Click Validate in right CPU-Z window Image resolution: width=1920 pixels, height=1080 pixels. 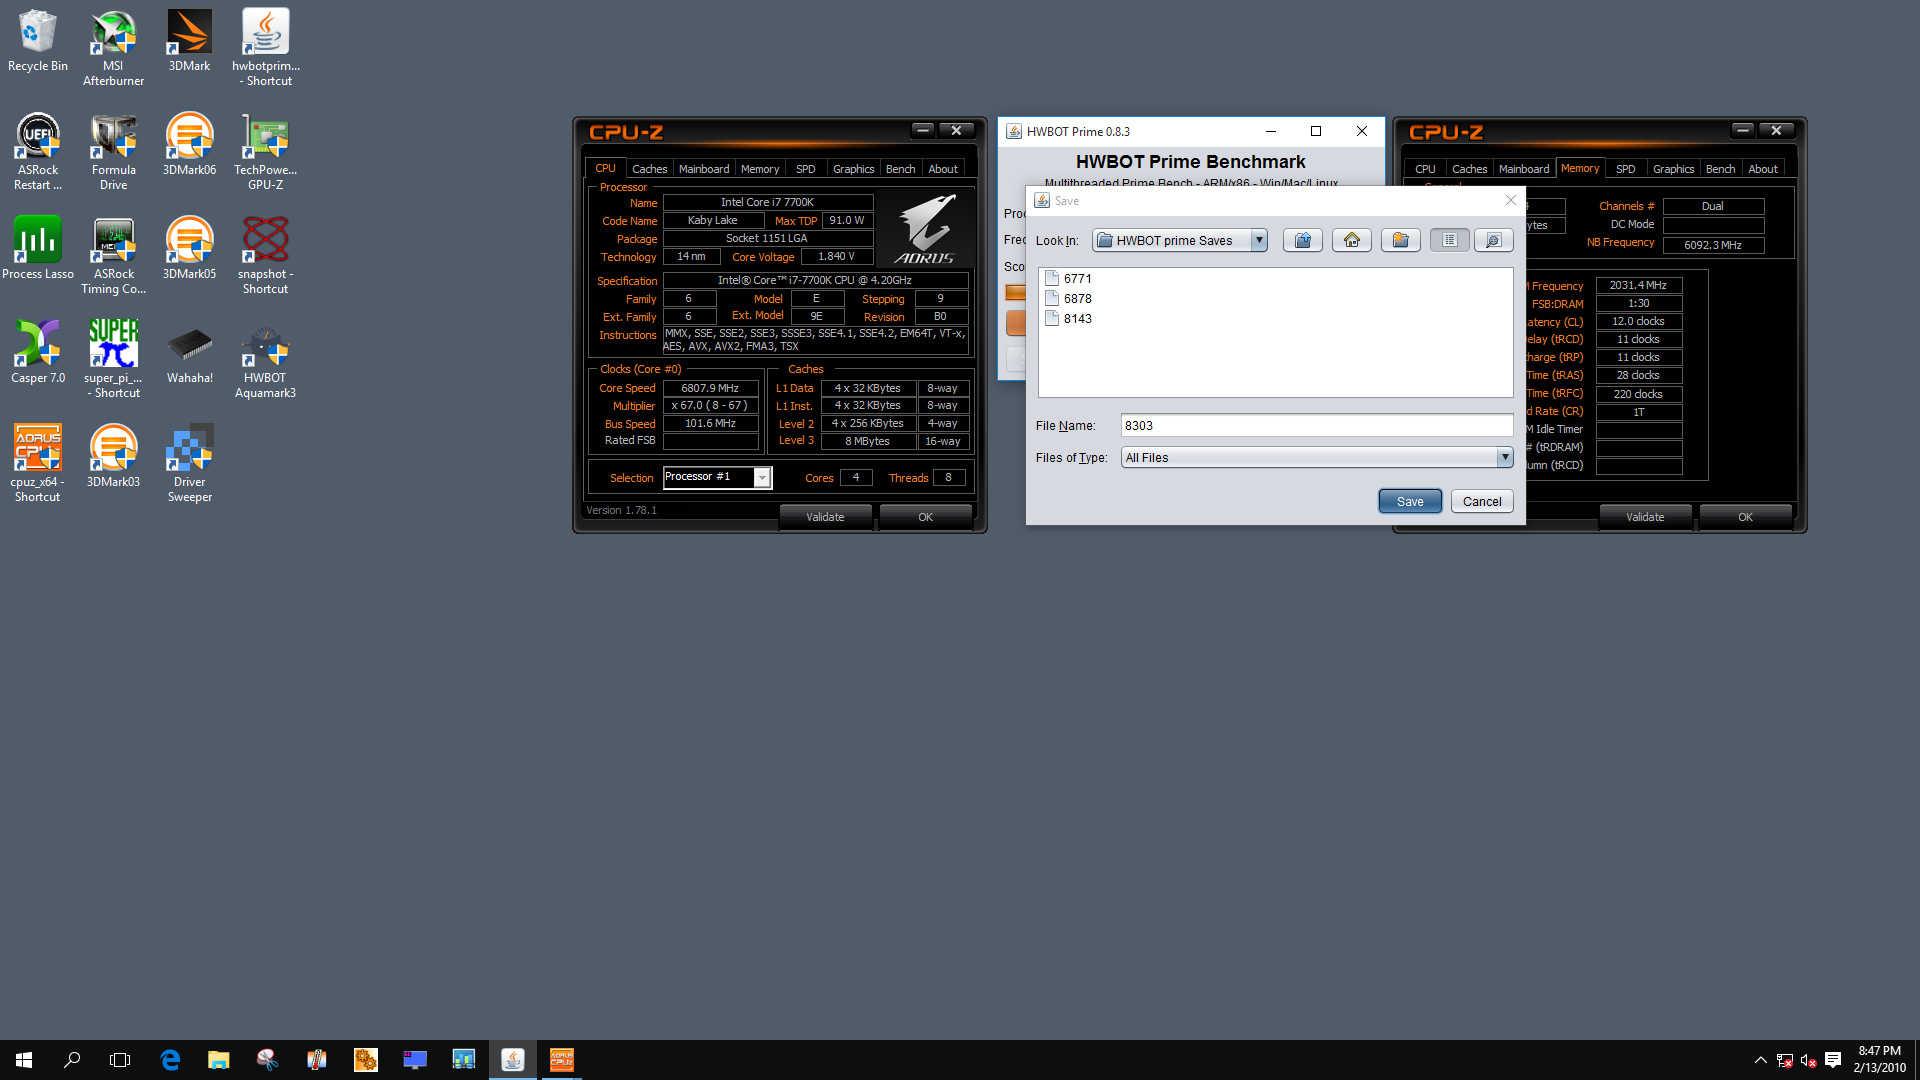1645,517
